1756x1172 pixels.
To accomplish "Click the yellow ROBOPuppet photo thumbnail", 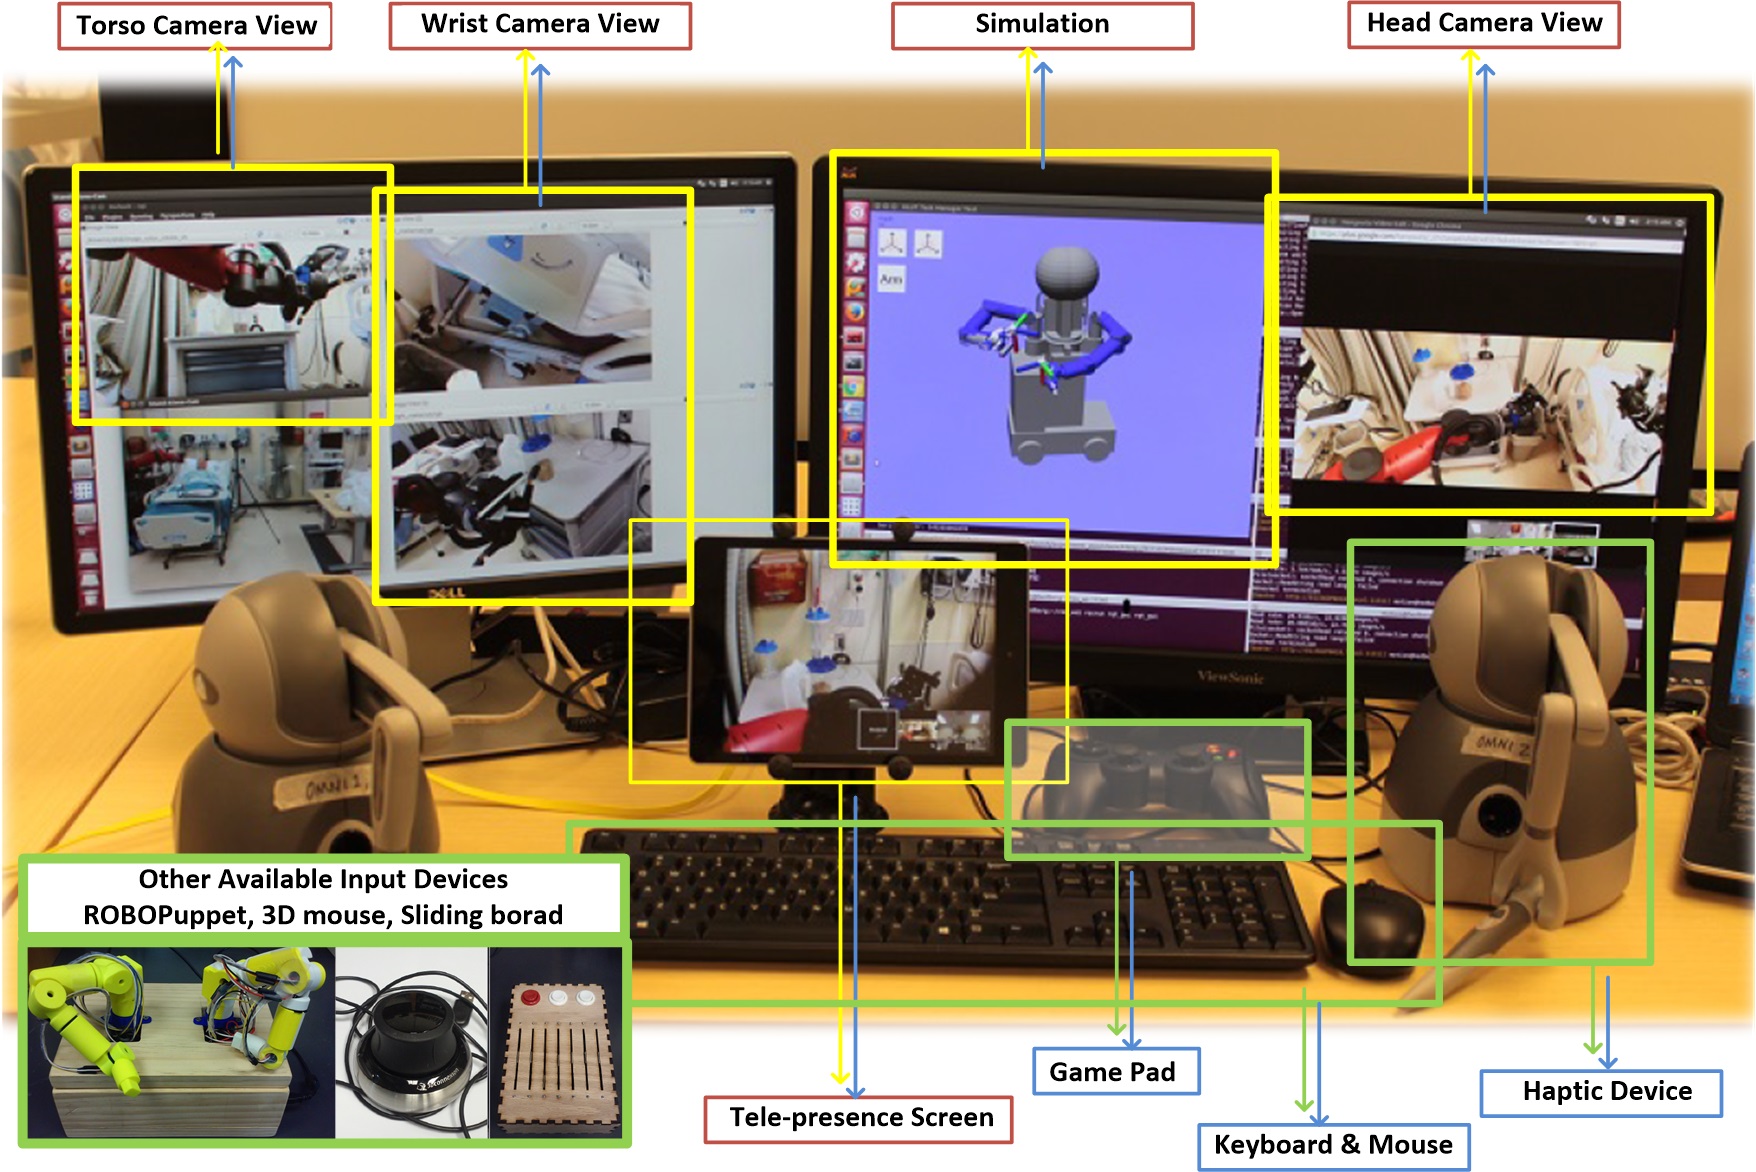I will [x=180, y=1042].
